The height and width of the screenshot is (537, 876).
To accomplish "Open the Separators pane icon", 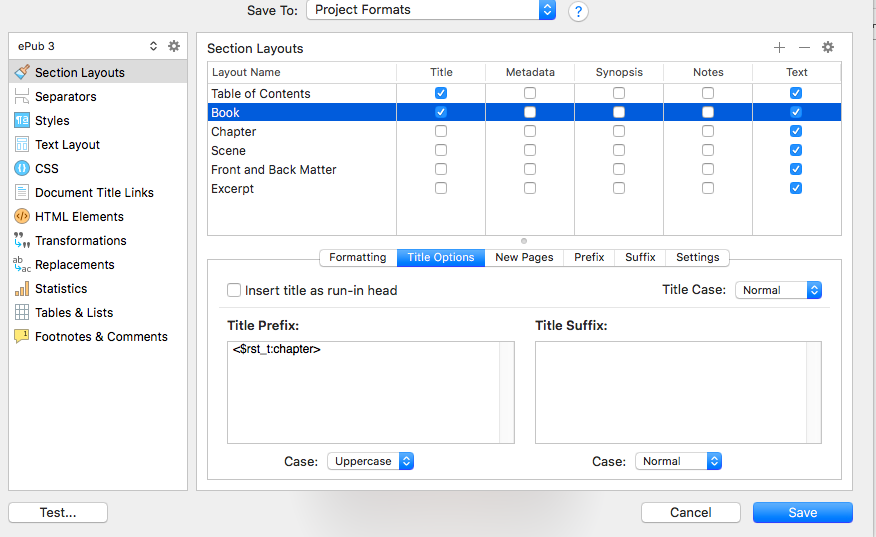I will point(22,96).
